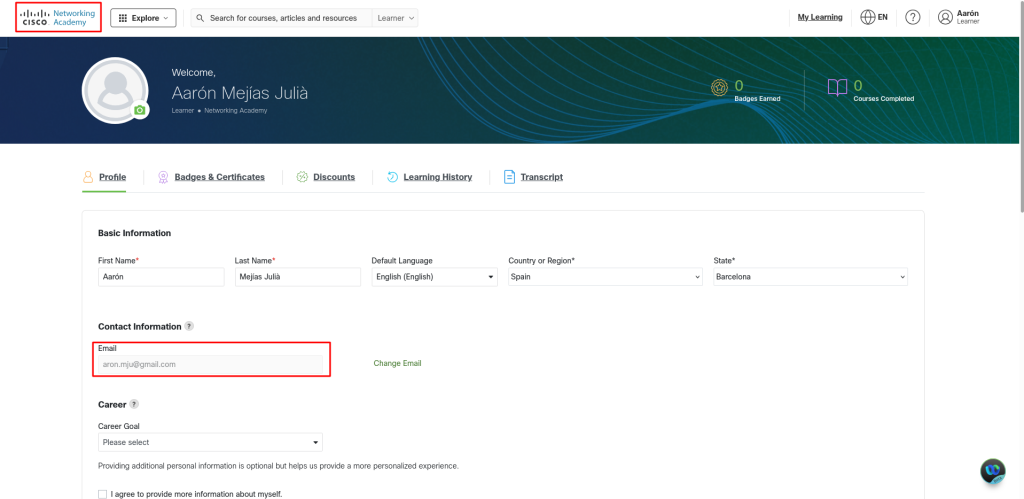Viewport: 1024px width, 499px height.
Task: Click the Career help tooltip icon
Action: click(x=134, y=404)
